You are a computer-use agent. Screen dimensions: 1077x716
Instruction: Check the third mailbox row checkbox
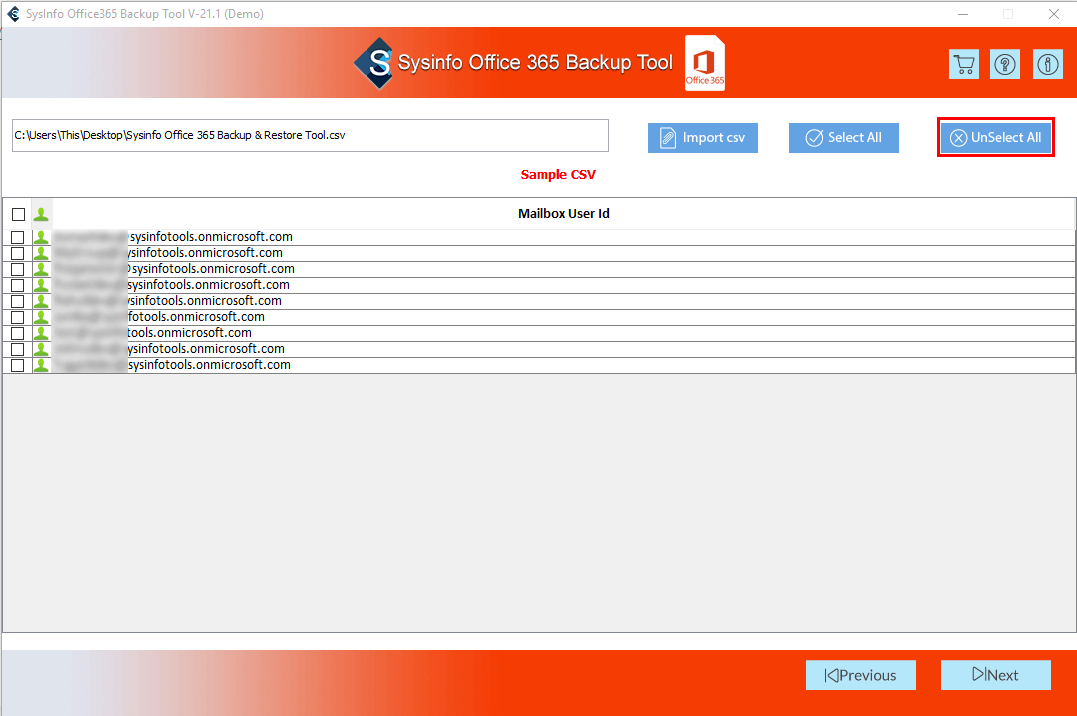(18, 269)
